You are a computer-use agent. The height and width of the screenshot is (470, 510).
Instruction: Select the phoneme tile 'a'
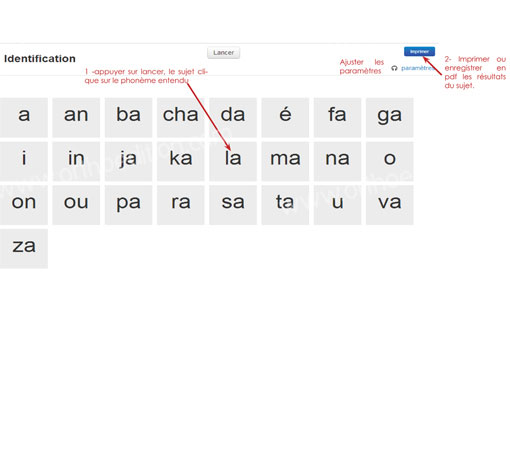pyautogui.click(x=24, y=118)
